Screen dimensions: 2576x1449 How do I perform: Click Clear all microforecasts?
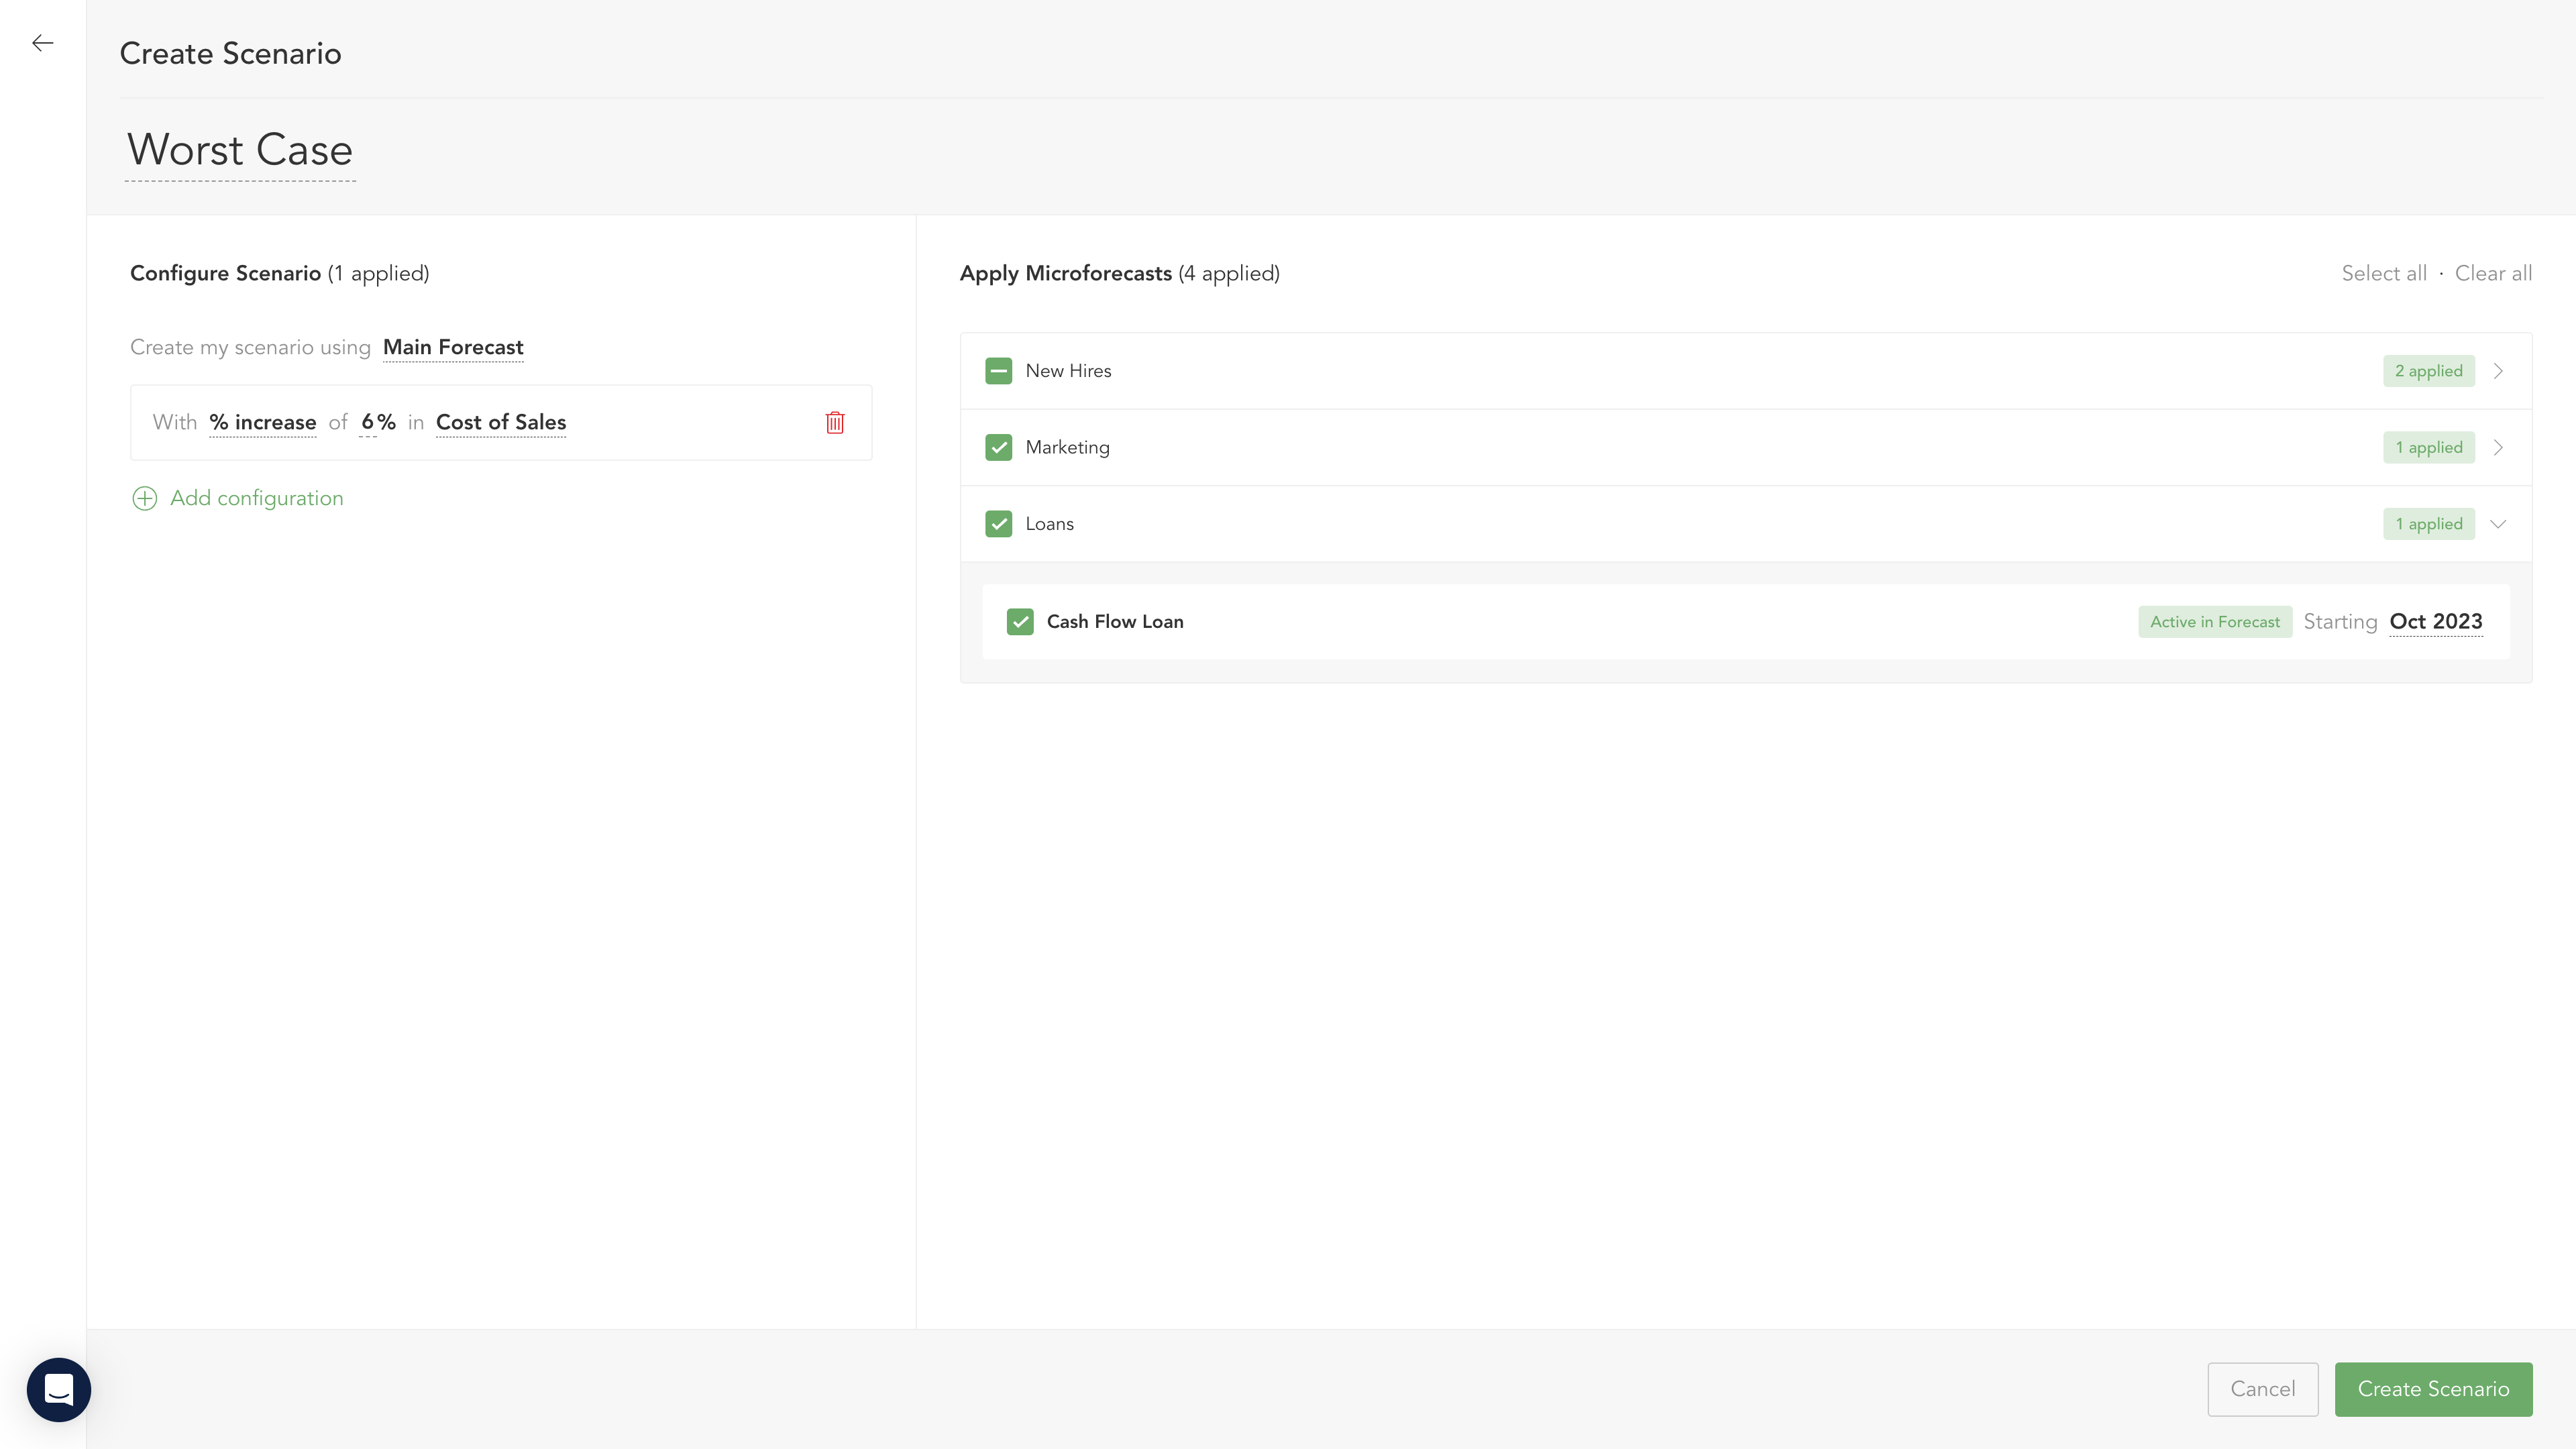coord(2493,273)
